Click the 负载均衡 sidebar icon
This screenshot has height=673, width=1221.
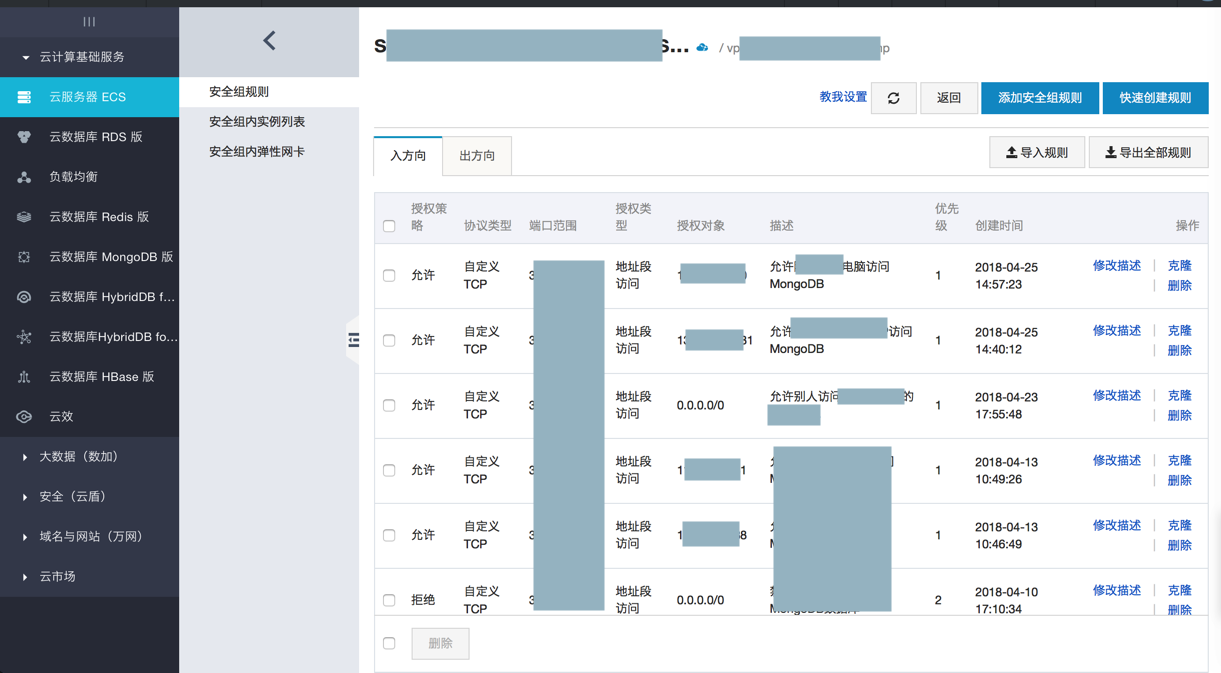click(24, 177)
